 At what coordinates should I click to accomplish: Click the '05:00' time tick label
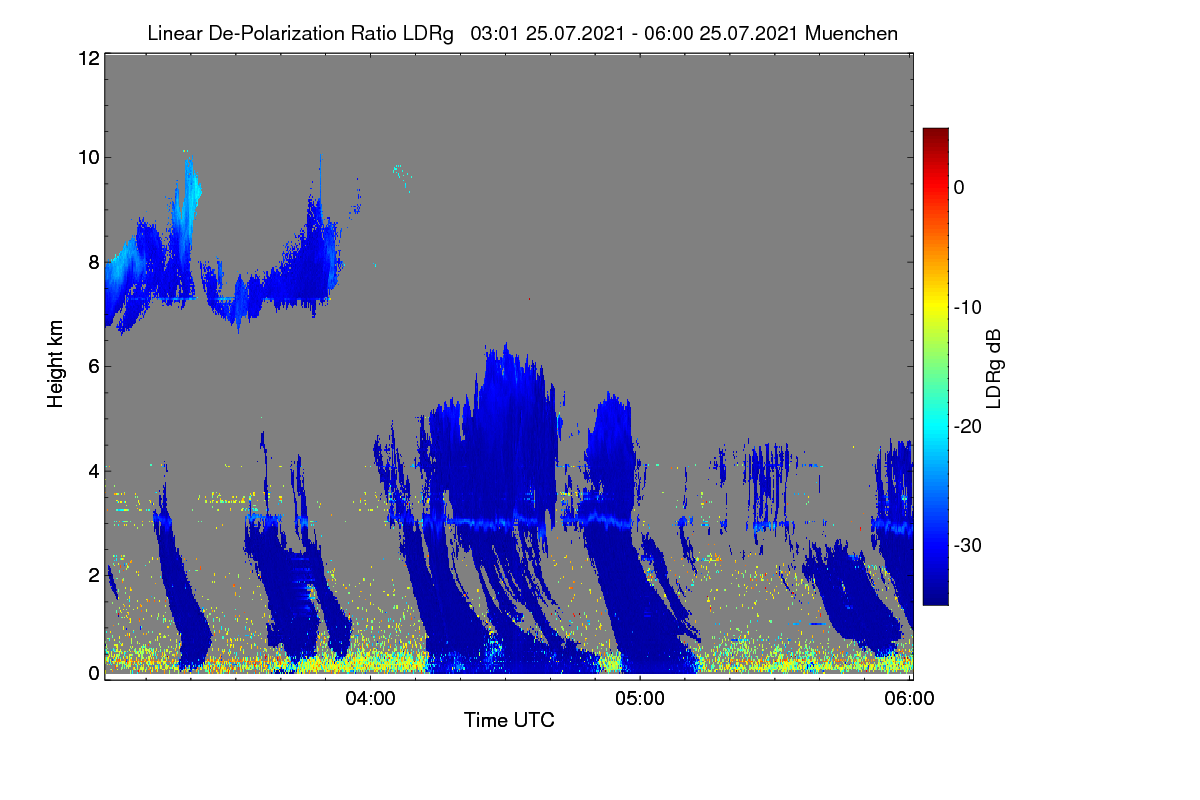click(640, 699)
